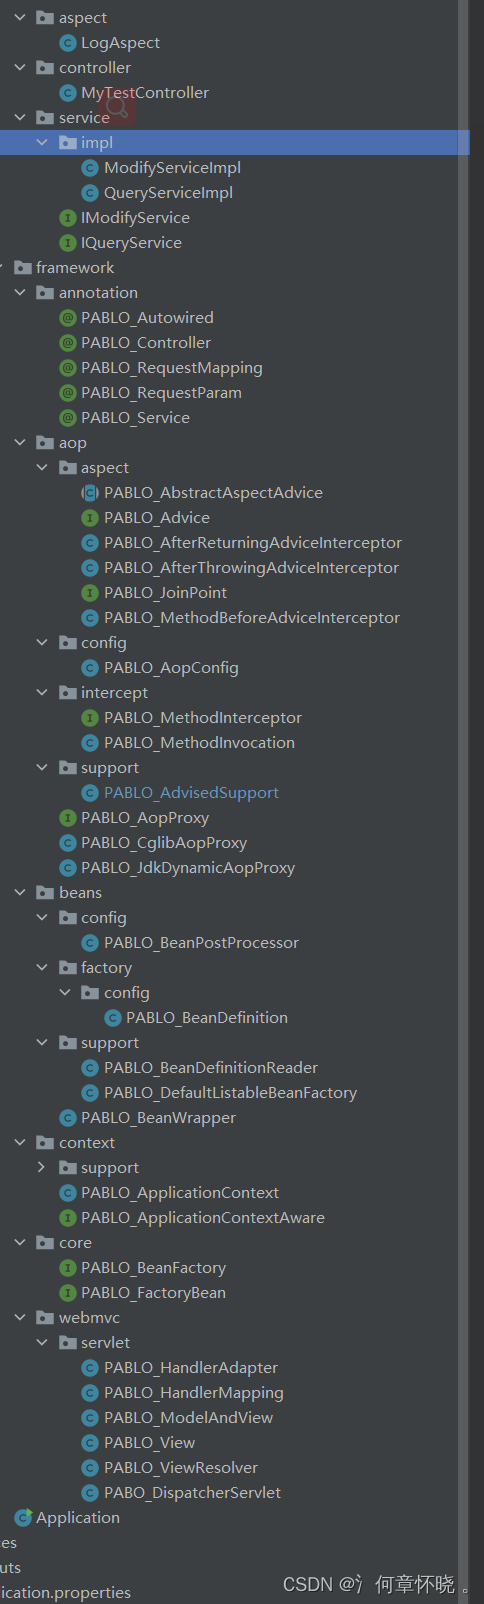Collapse the service package
Image resolution: width=484 pixels, height=1604 pixels.
pos(20,118)
